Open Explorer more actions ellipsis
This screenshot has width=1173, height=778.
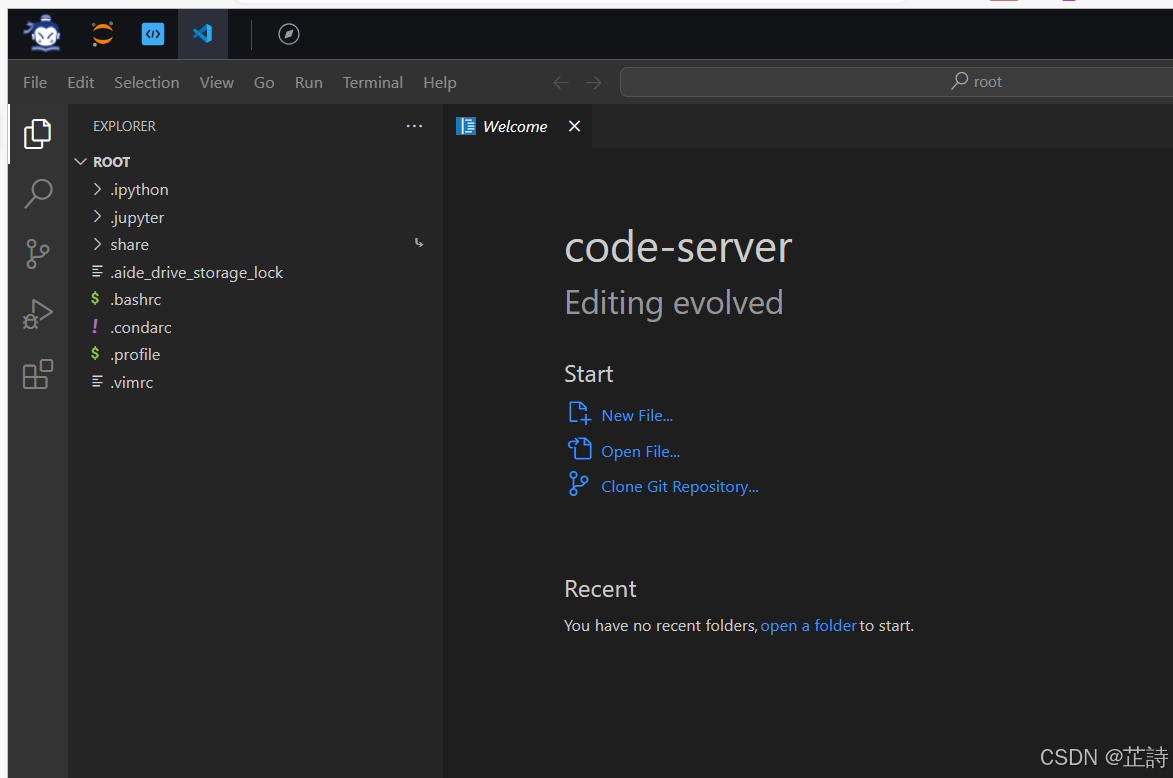pyautogui.click(x=414, y=126)
